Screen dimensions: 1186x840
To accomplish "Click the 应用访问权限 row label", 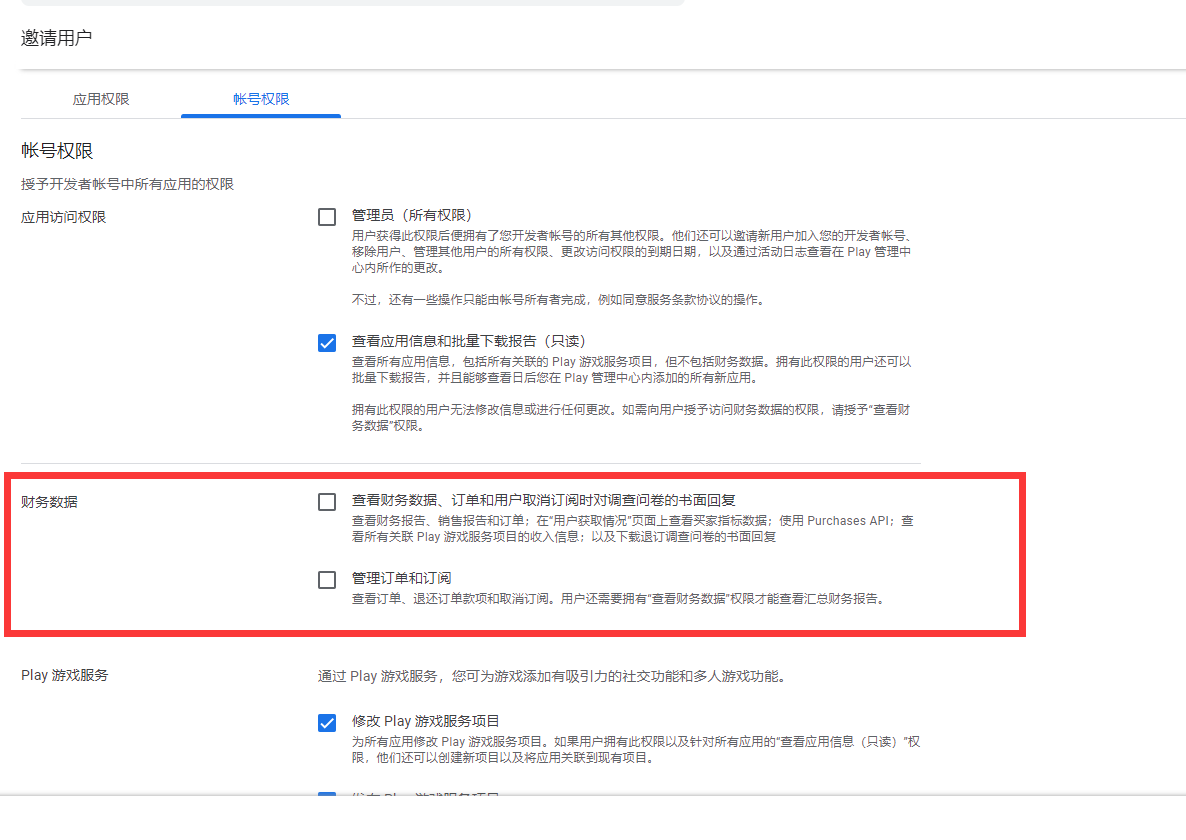I will tap(61, 216).
